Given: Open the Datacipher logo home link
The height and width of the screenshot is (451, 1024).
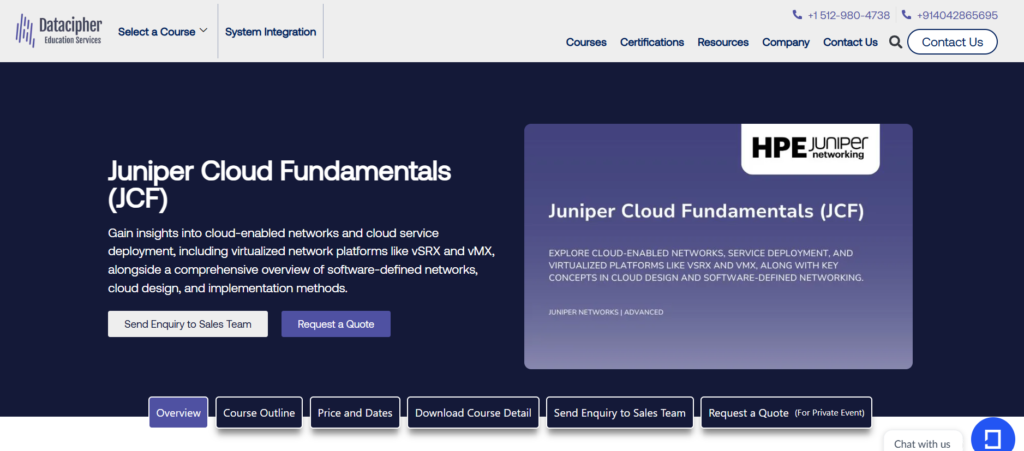Looking at the screenshot, I should tap(59, 31).
